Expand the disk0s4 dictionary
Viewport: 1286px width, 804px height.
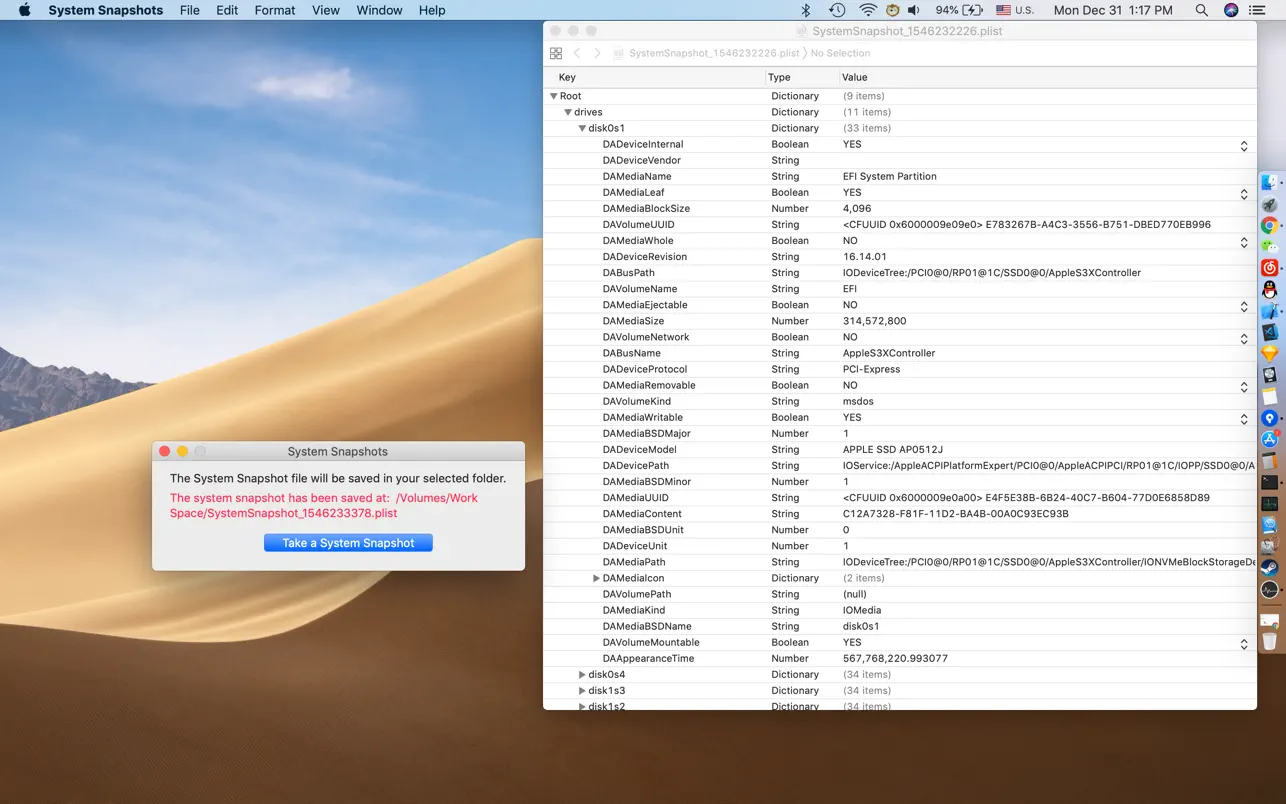(582, 674)
